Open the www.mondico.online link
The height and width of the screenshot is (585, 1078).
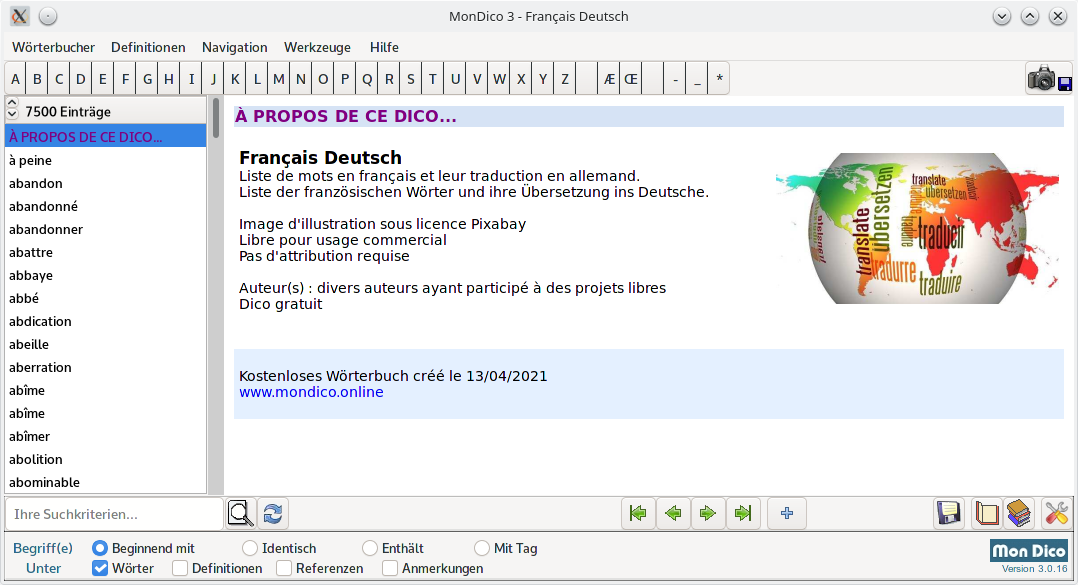pos(311,392)
